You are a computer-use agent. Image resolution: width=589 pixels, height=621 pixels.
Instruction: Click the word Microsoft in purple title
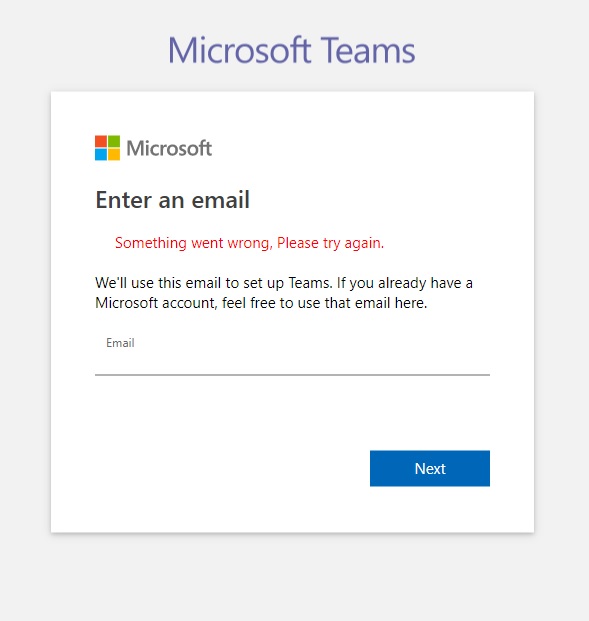[x=240, y=50]
